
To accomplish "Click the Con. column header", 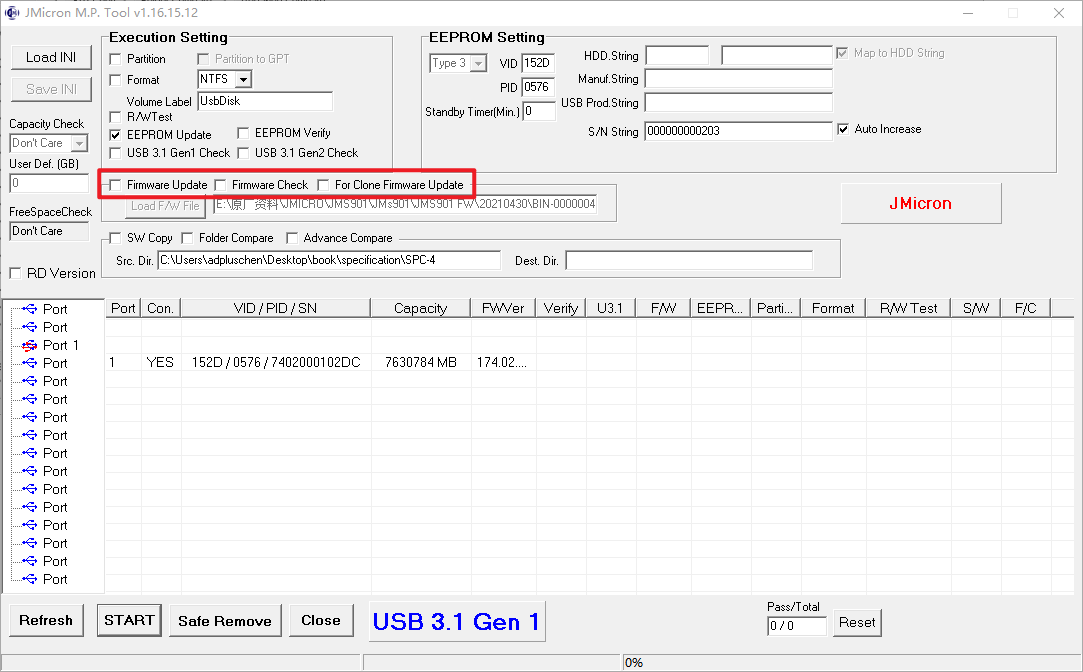I will coord(161,308).
